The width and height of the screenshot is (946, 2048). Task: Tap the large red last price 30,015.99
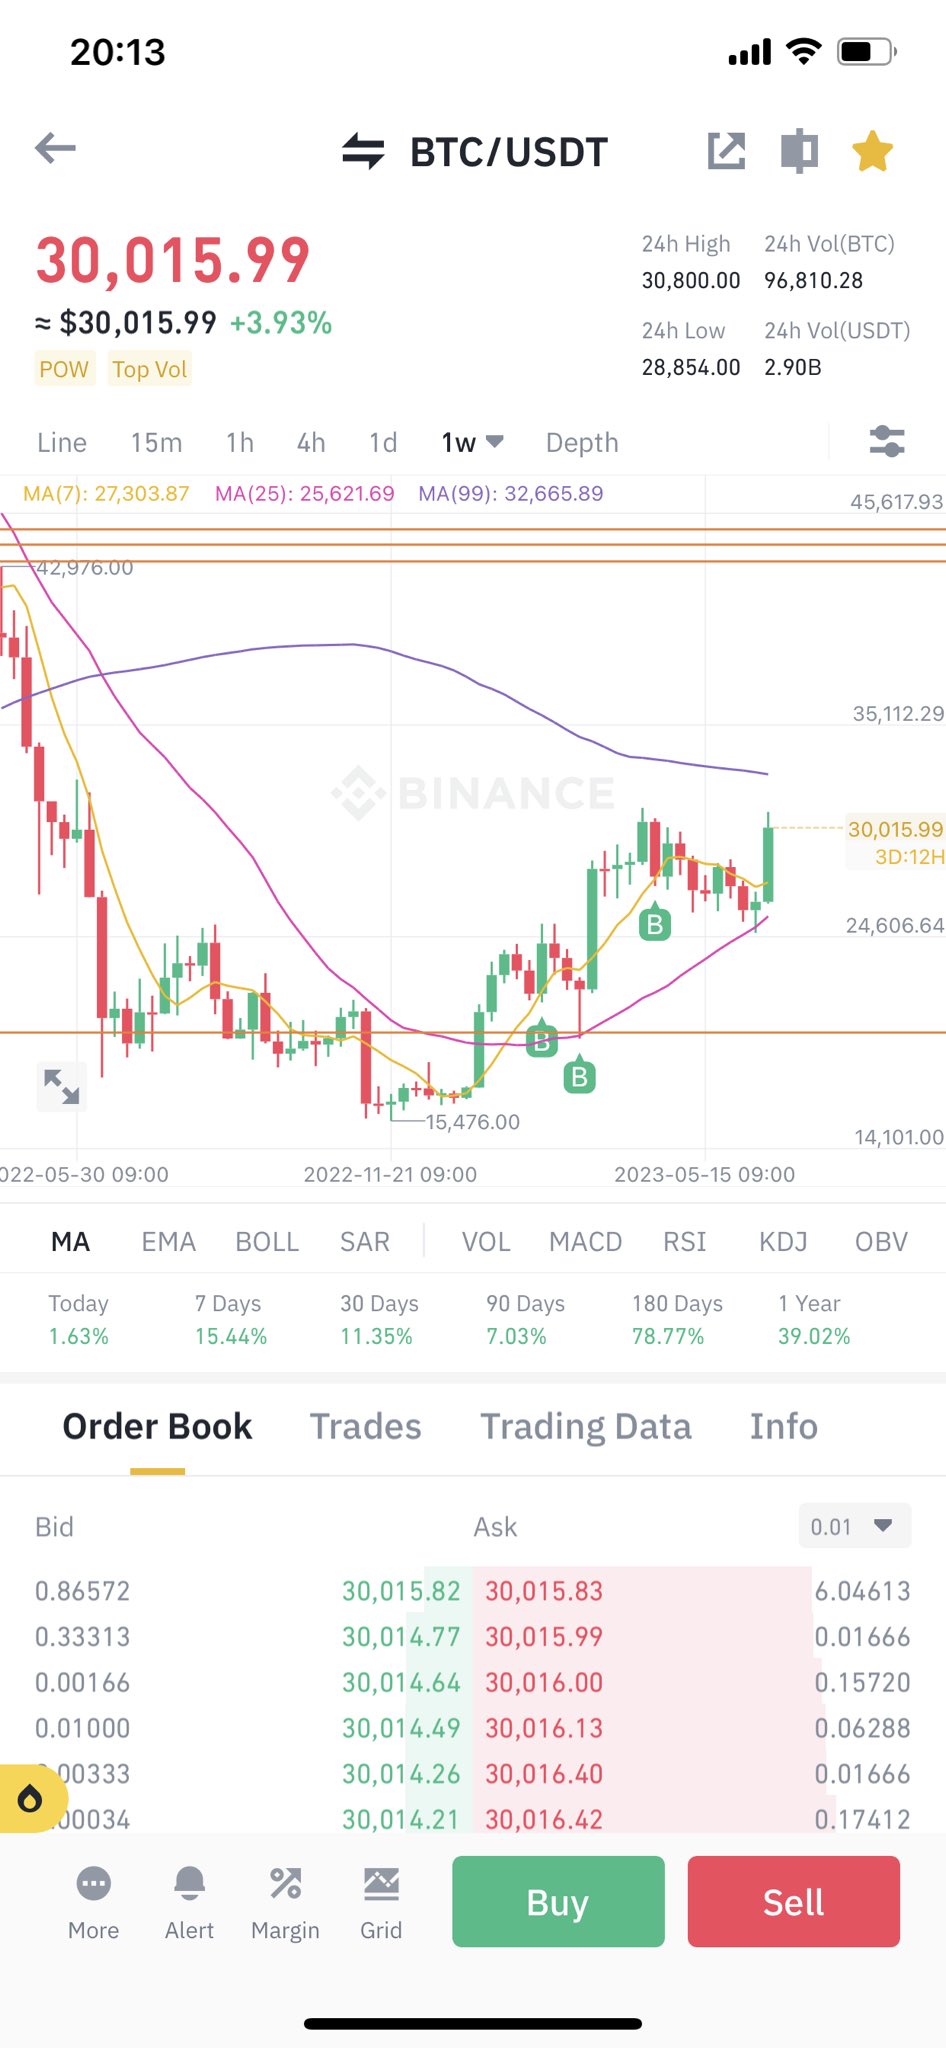tap(173, 260)
